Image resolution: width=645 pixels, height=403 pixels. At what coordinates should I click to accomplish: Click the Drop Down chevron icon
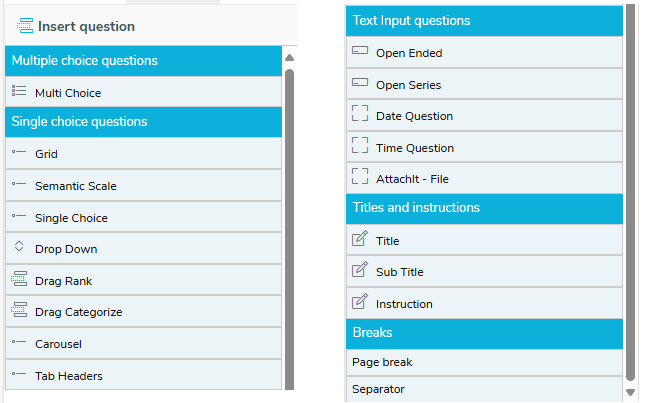[x=19, y=246]
